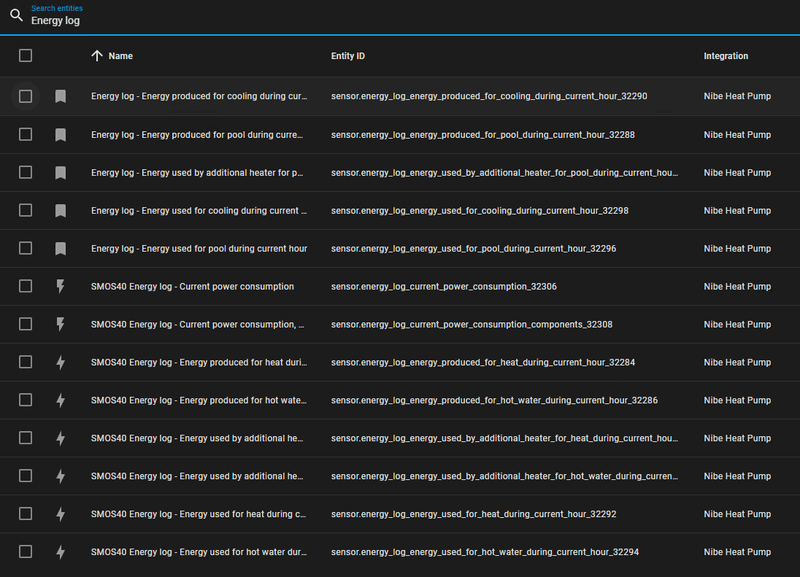
Task: Click lightning icon of additional heater hot water row
Action: [61, 476]
